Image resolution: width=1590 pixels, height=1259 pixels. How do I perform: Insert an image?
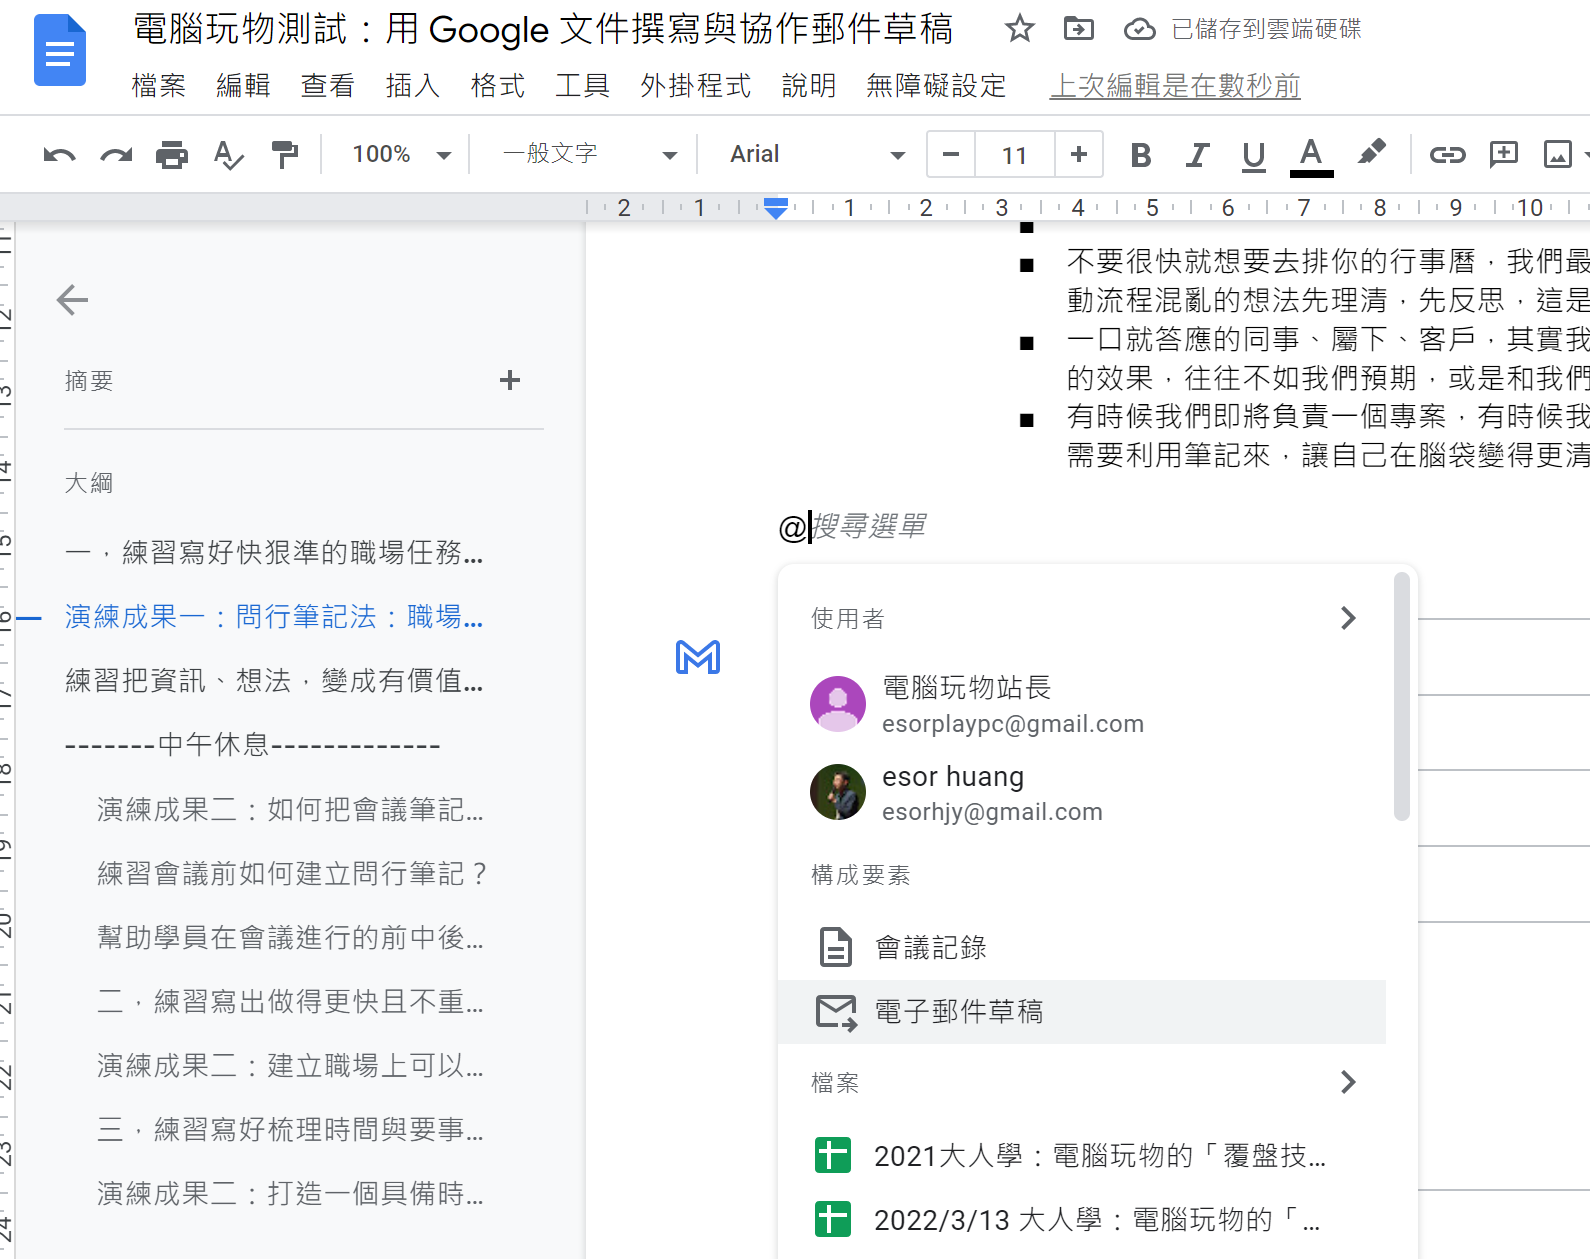click(x=1558, y=154)
